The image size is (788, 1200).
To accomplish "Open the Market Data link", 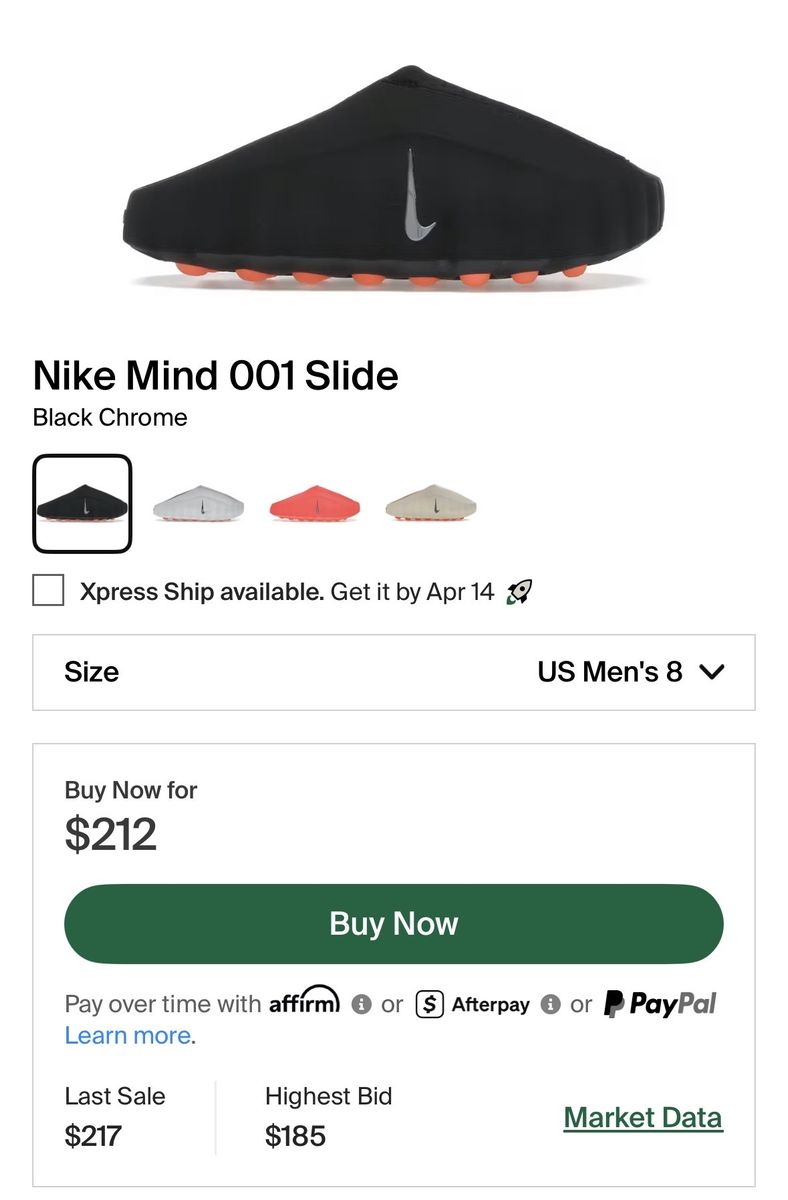I will [x=643, y=1117].
